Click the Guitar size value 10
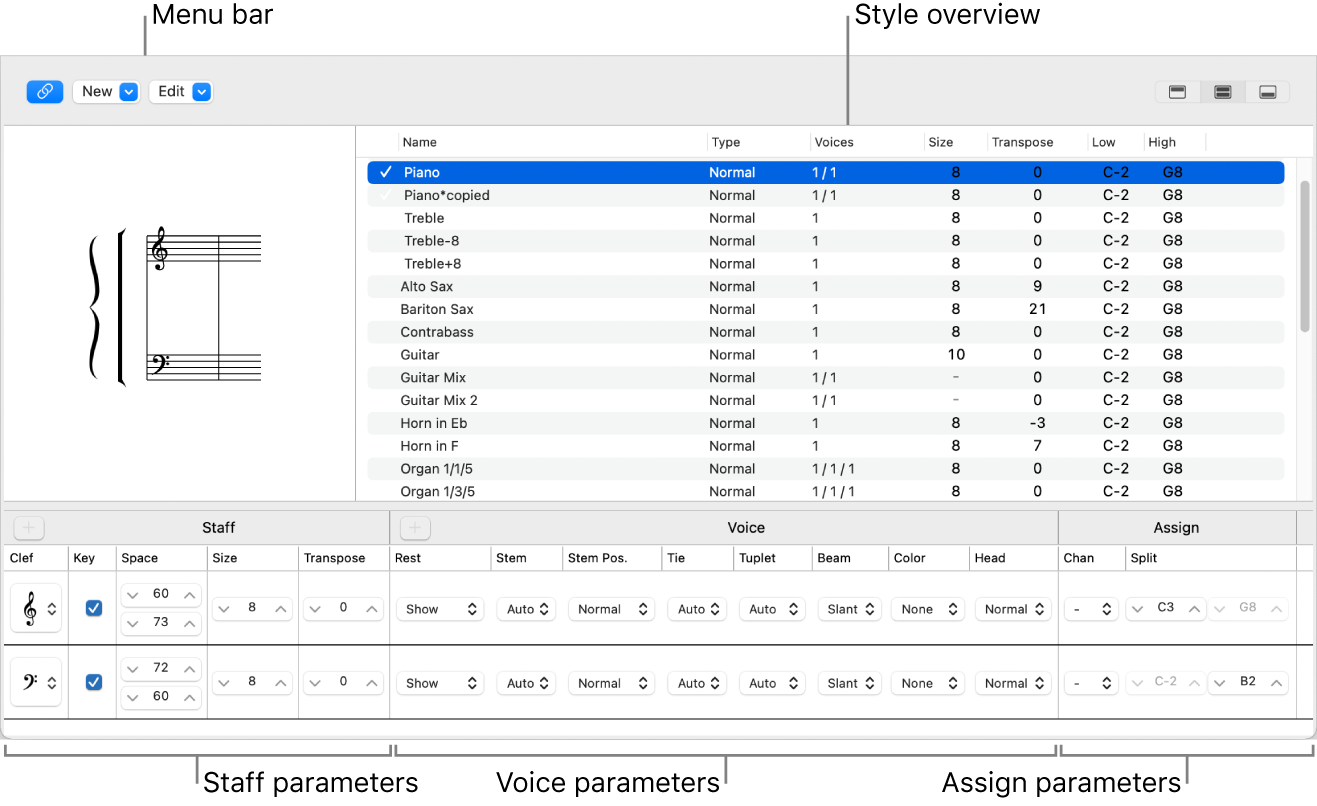Screen dimensions: 1317x806 [x=956, y=355]
